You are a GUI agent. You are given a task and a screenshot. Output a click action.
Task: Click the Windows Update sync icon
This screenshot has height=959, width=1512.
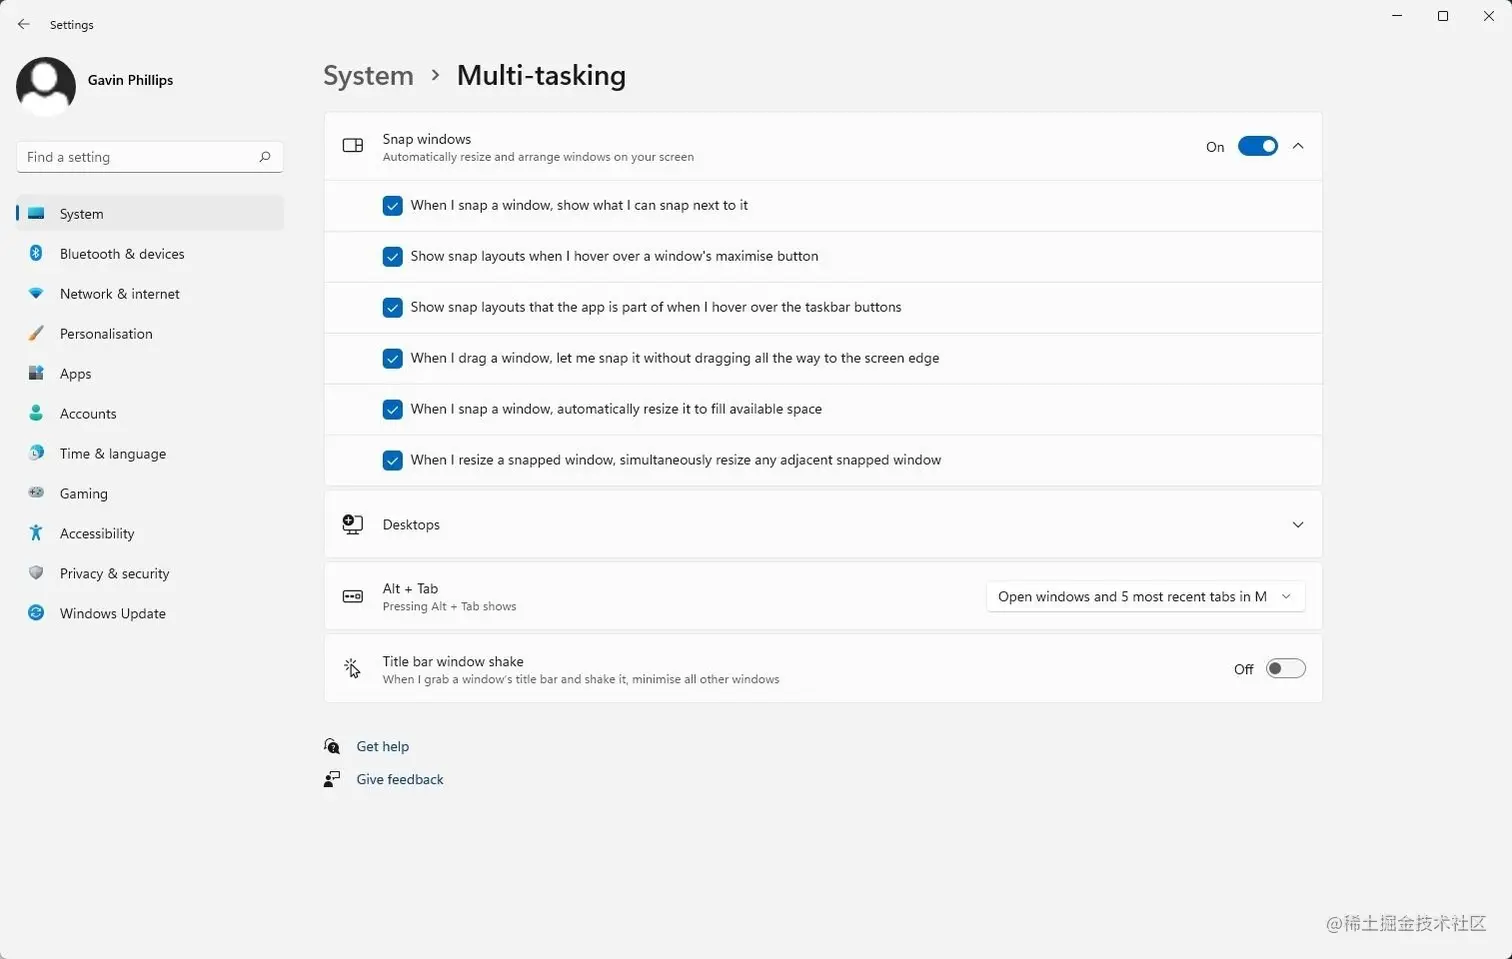[x=36, y=613]
